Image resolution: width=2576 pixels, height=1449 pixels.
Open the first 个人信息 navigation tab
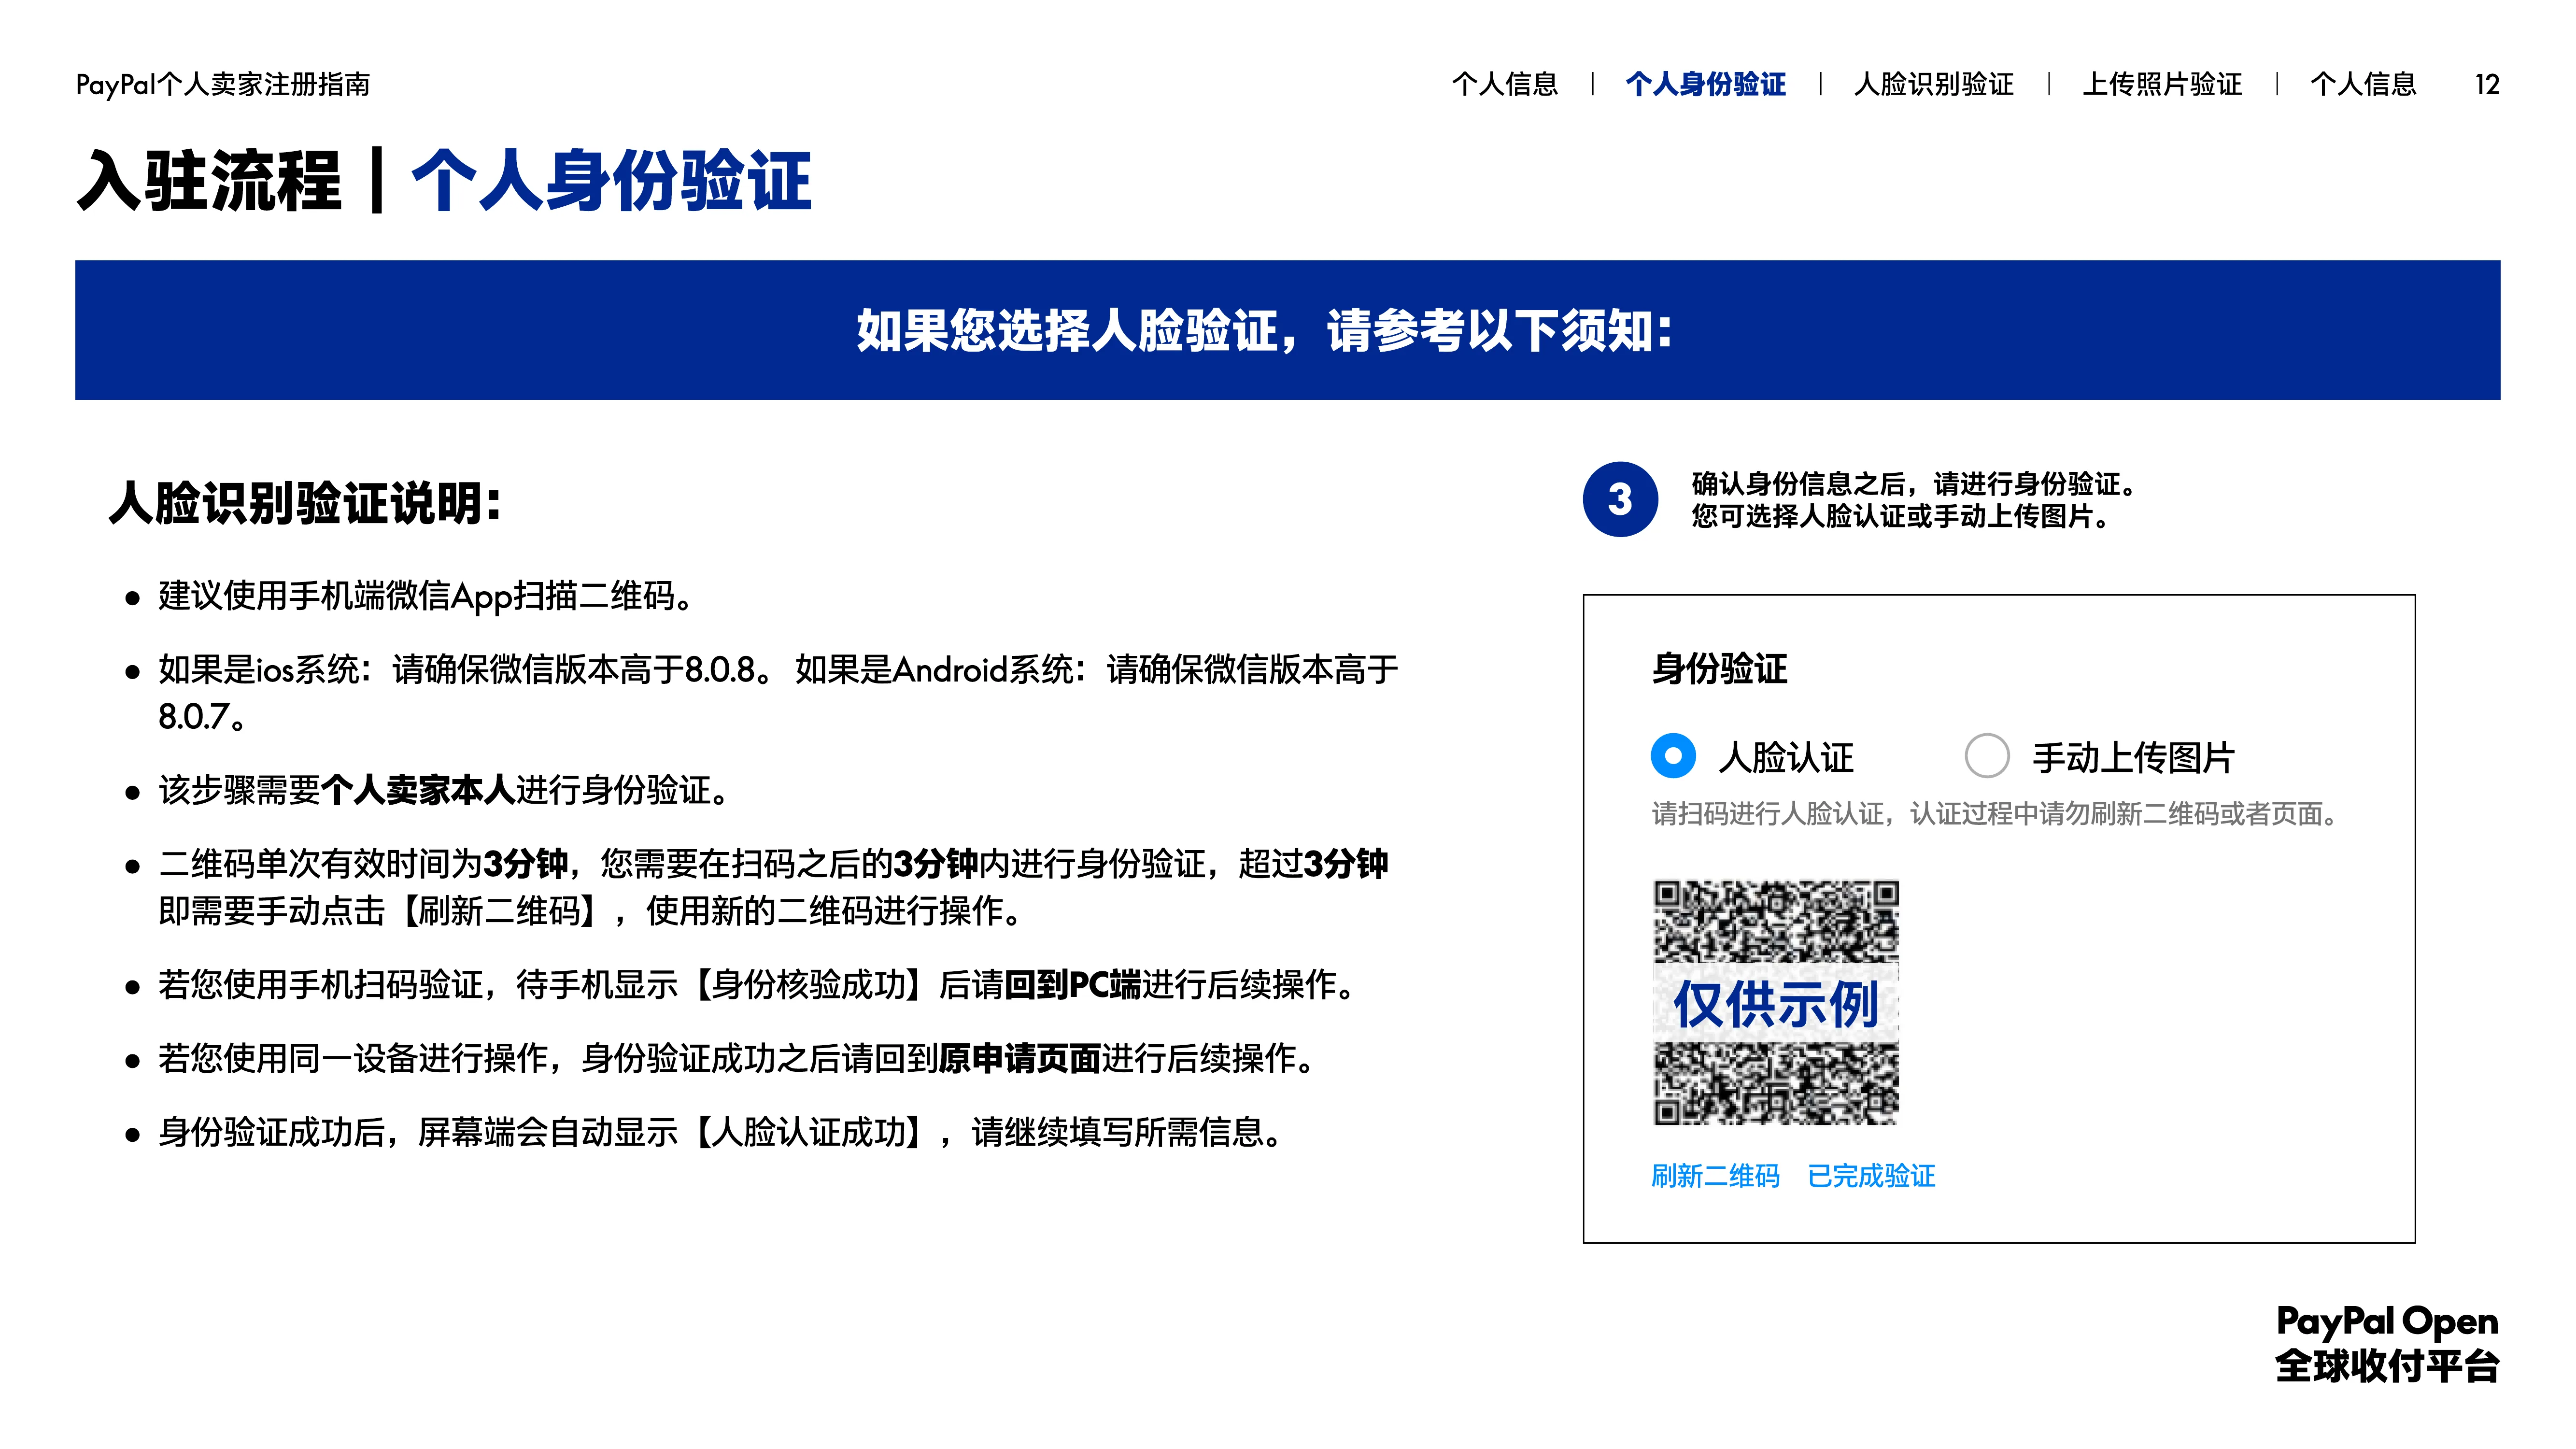coord(1505,84)
